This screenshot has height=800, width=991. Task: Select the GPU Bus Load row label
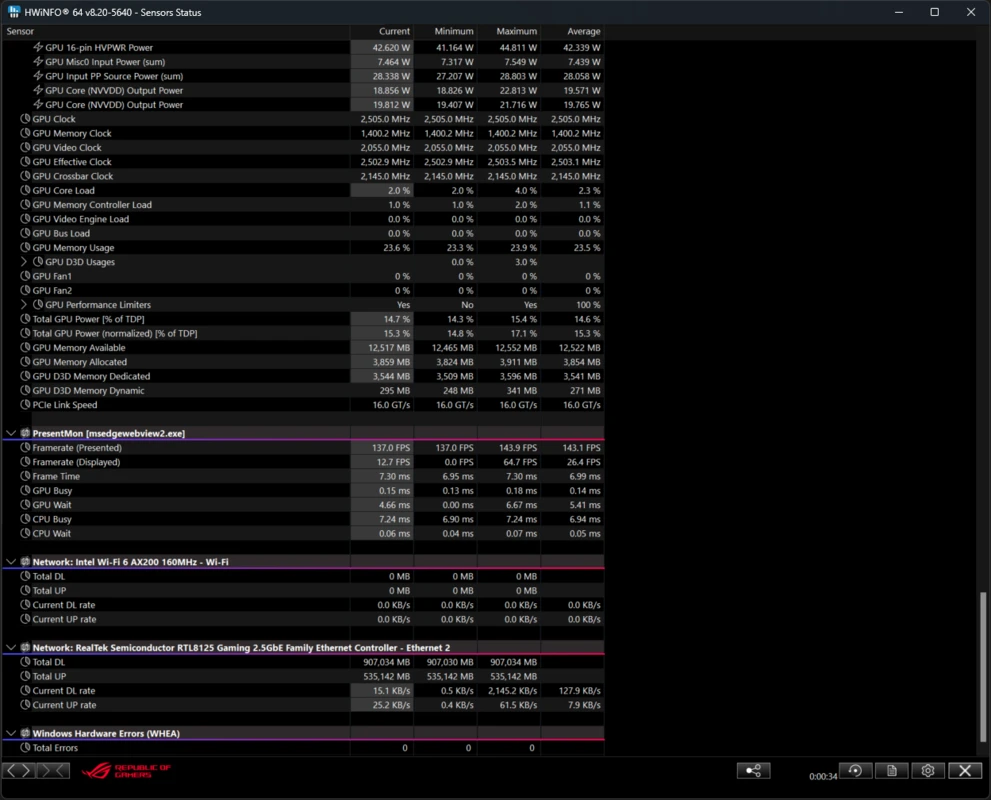click(x=61, y=233)
